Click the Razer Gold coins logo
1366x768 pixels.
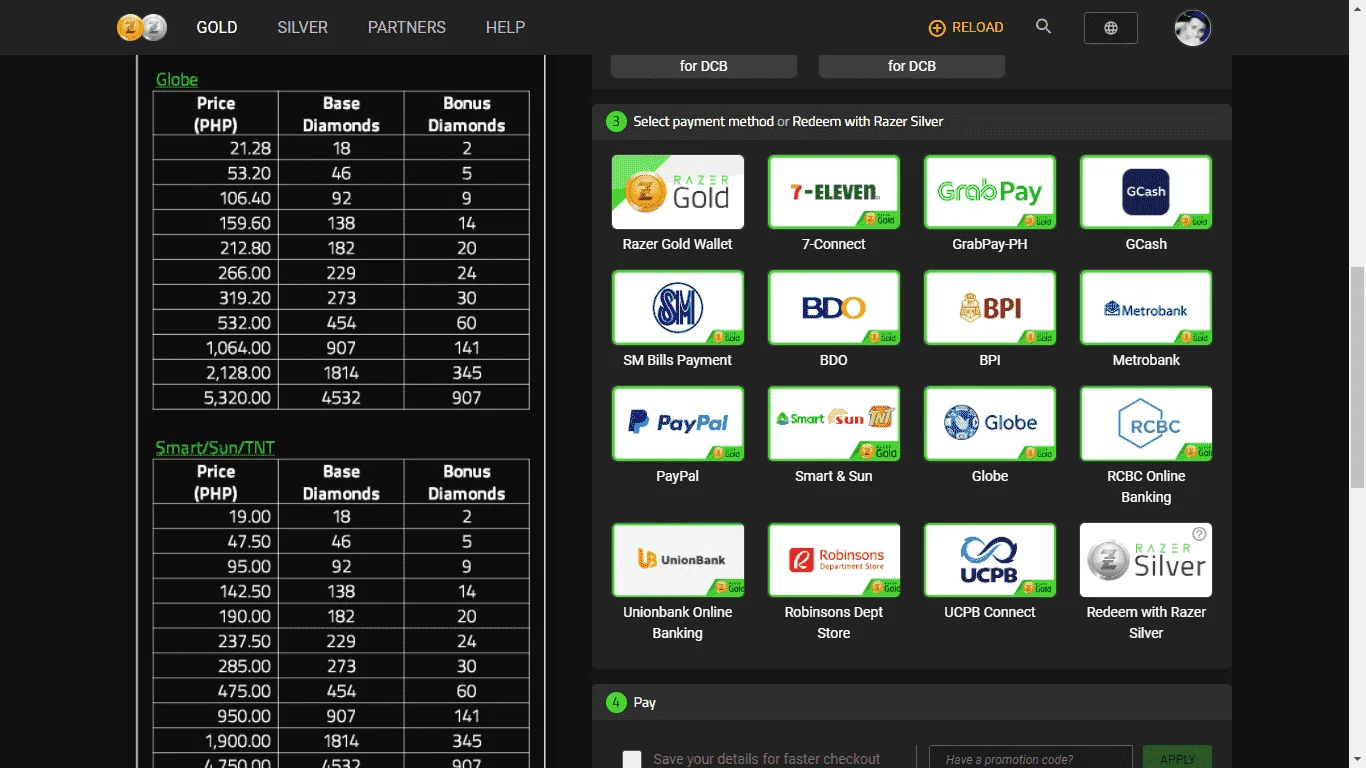coord(142,27)
